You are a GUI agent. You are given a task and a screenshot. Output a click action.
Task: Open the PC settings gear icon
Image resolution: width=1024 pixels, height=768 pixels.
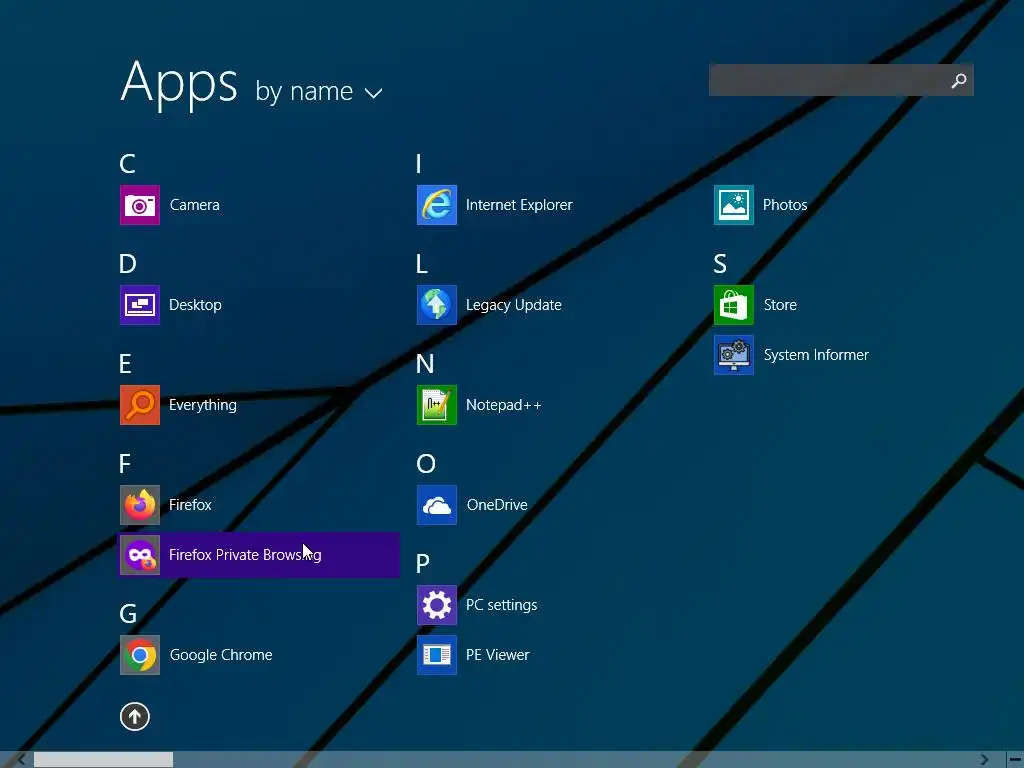click(x=437, y=605)
